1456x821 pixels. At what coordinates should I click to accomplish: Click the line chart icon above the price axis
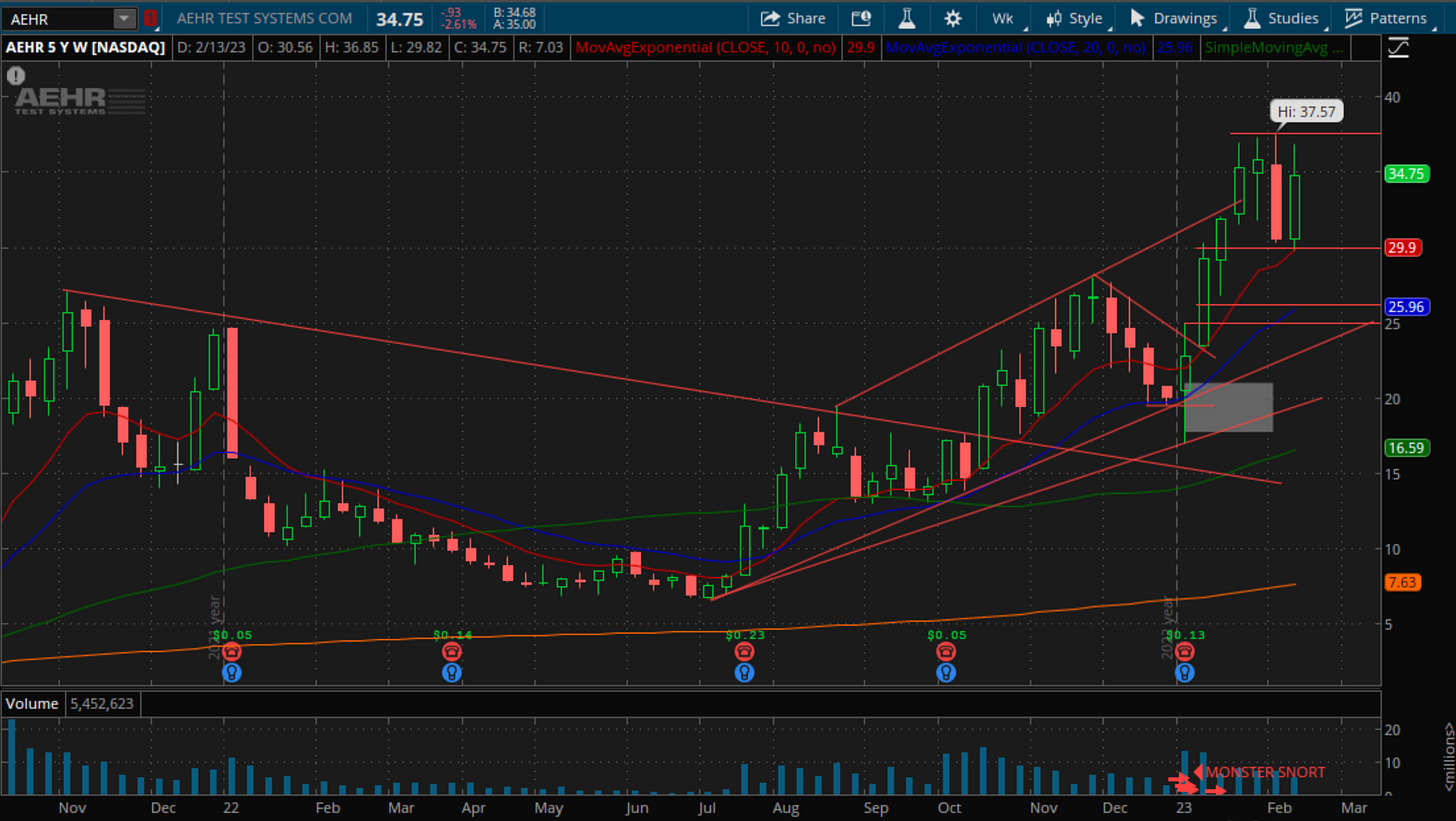point(1398,47)
